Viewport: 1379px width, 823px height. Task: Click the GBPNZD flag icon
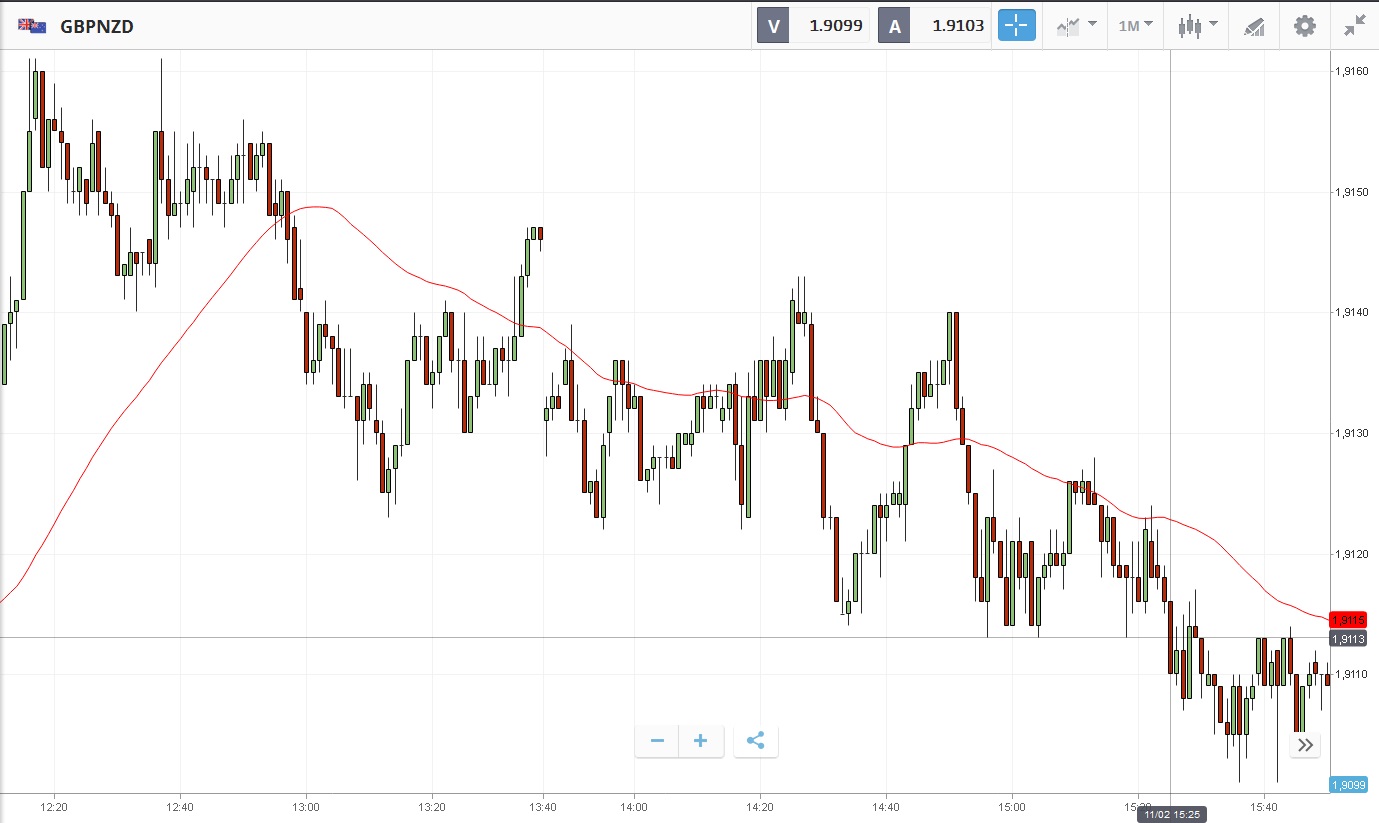31,26
